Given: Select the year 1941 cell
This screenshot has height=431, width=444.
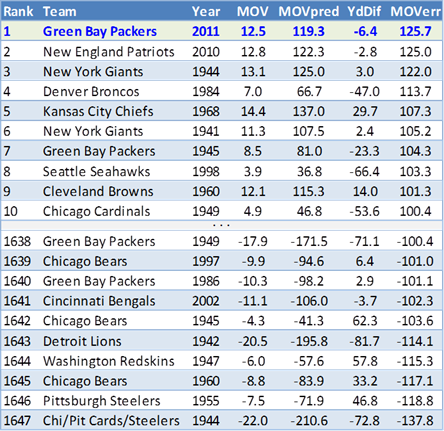Looking at the screenshot, I should pos(206,131).
